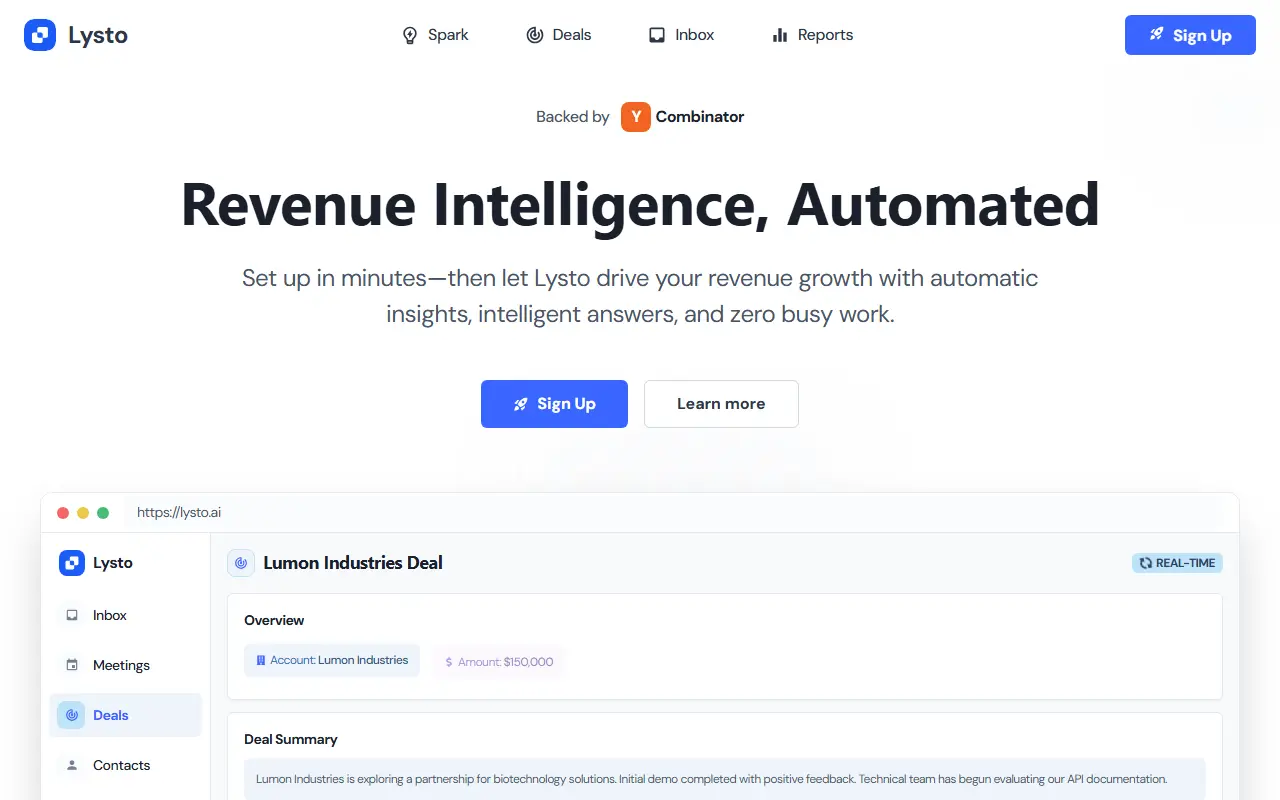Click the sidebar Meetings calendar icon
The height and width of the screenshot is (800, 1280).
[72, 665]
